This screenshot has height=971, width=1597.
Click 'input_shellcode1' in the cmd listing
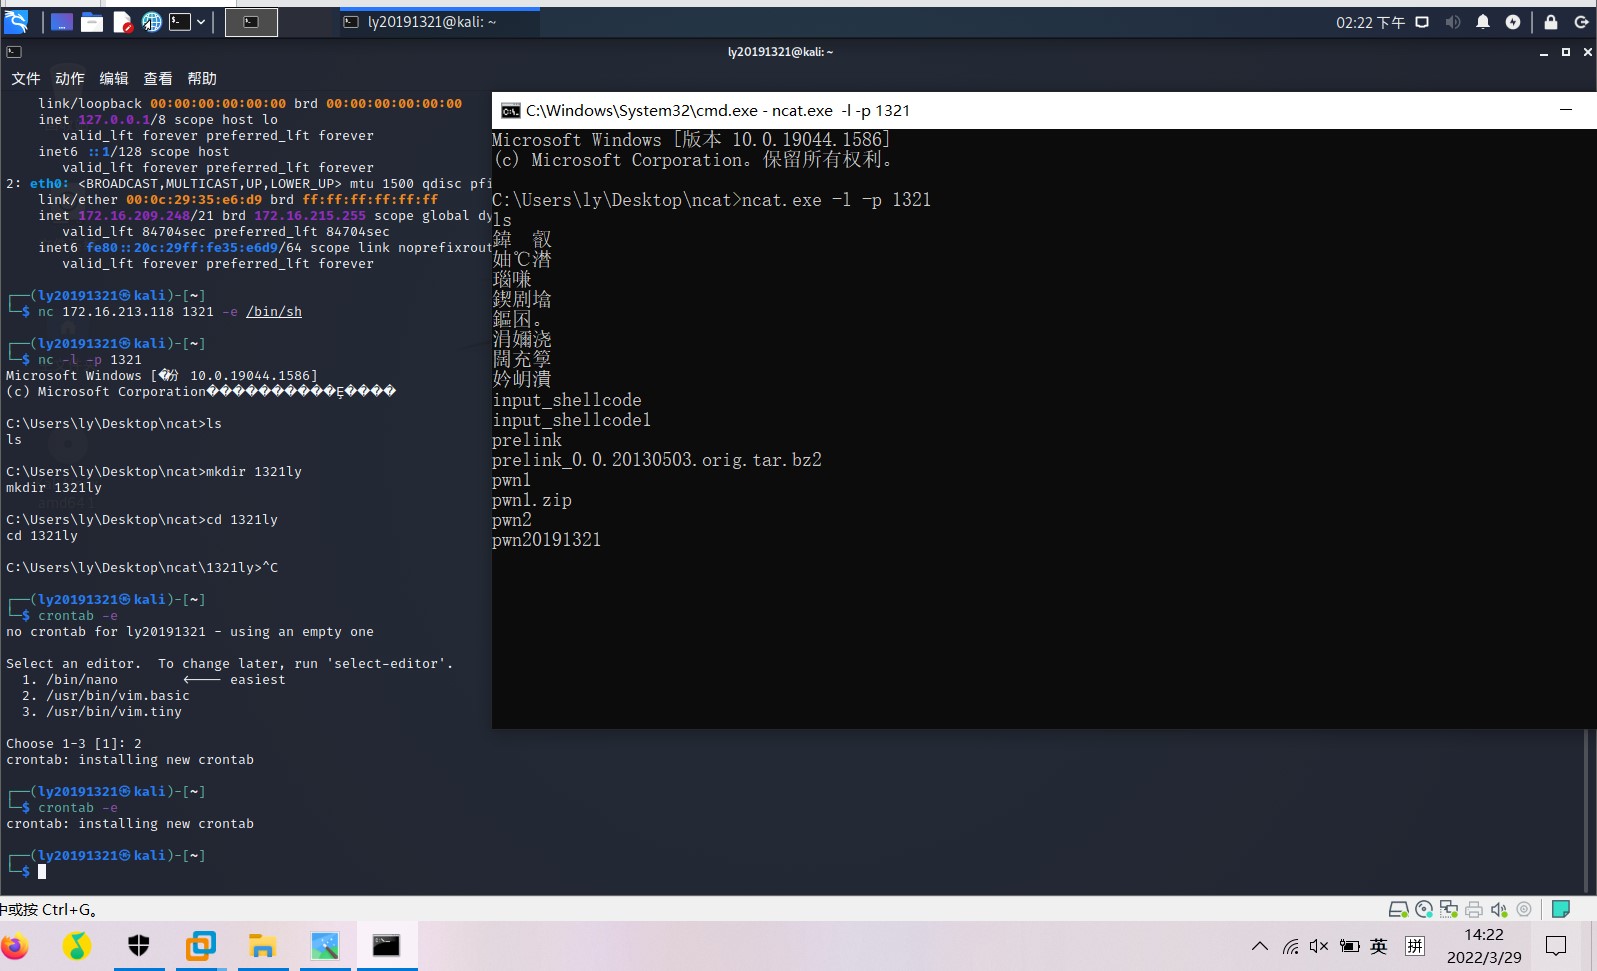click(572, 420)
